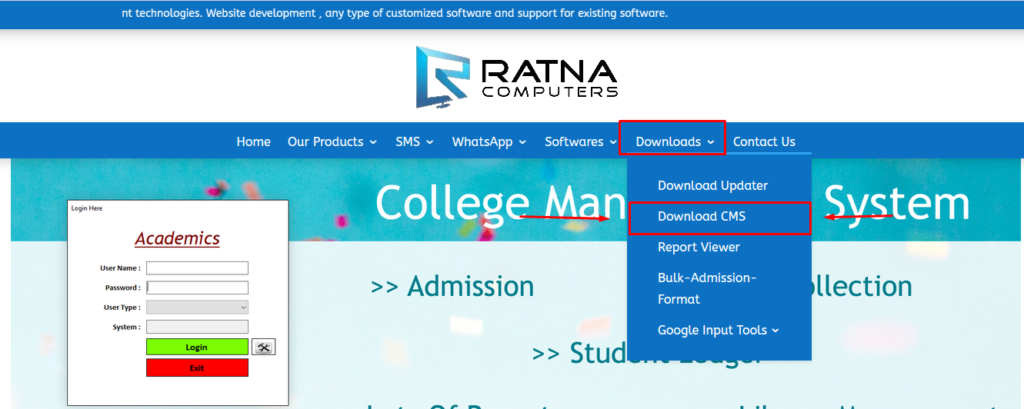This screenshot has width=1024, height=409.
Task: Expand the Softwares menu
Action: [580, 142]
